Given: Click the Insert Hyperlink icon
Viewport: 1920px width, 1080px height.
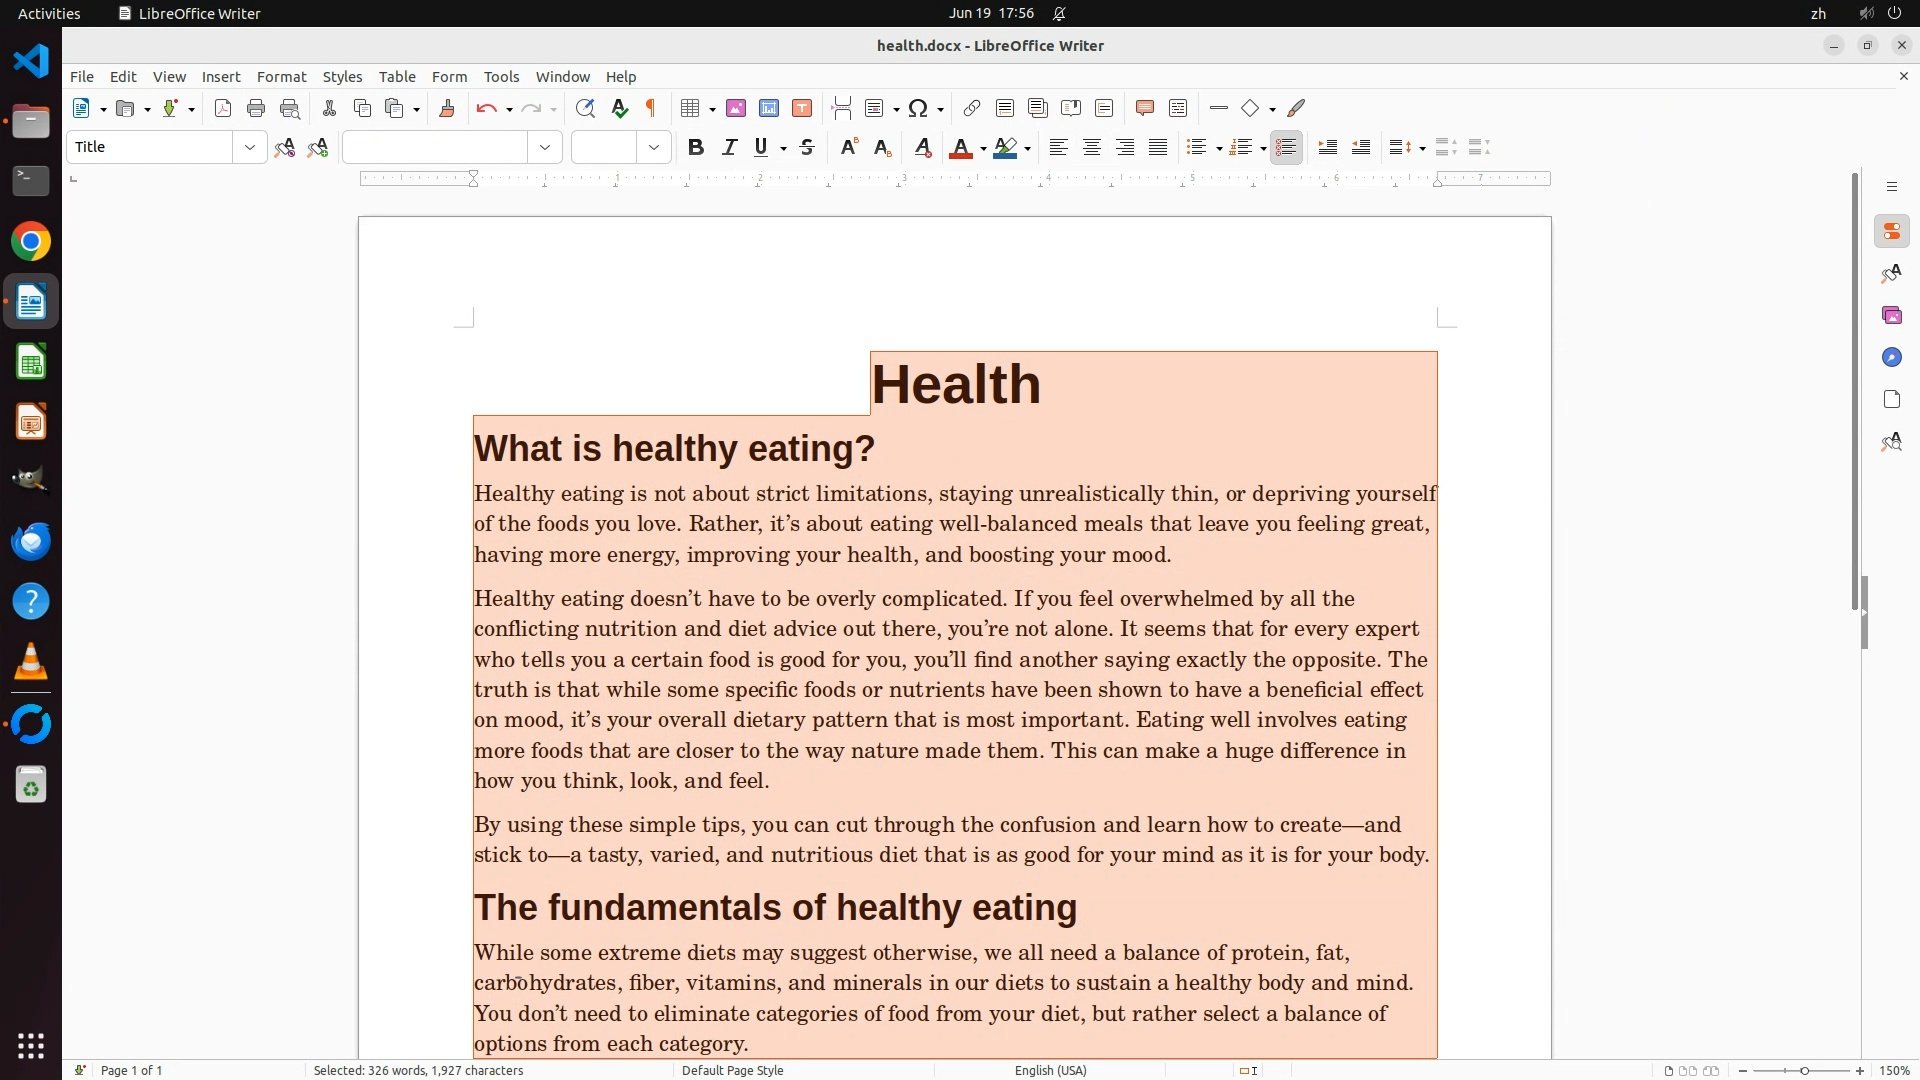Looking at the screenshot, I should click(971, 109).
